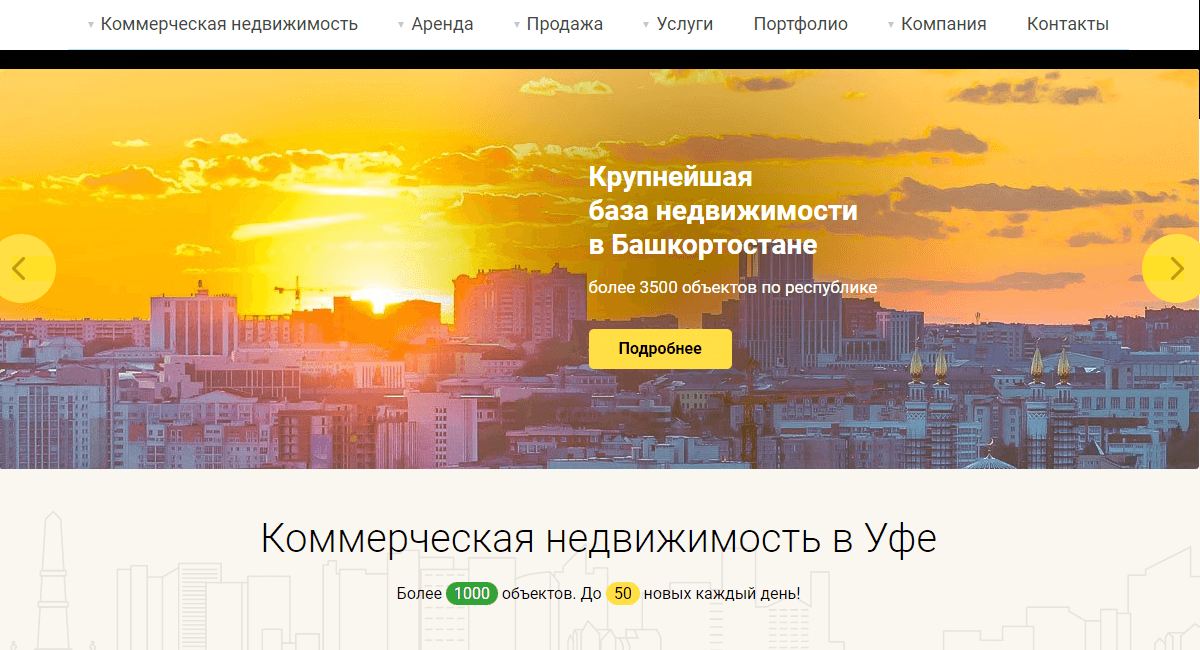1200x650 pixels.
Task: Open the Услуги menu
Action: click(x=685, y=24)
